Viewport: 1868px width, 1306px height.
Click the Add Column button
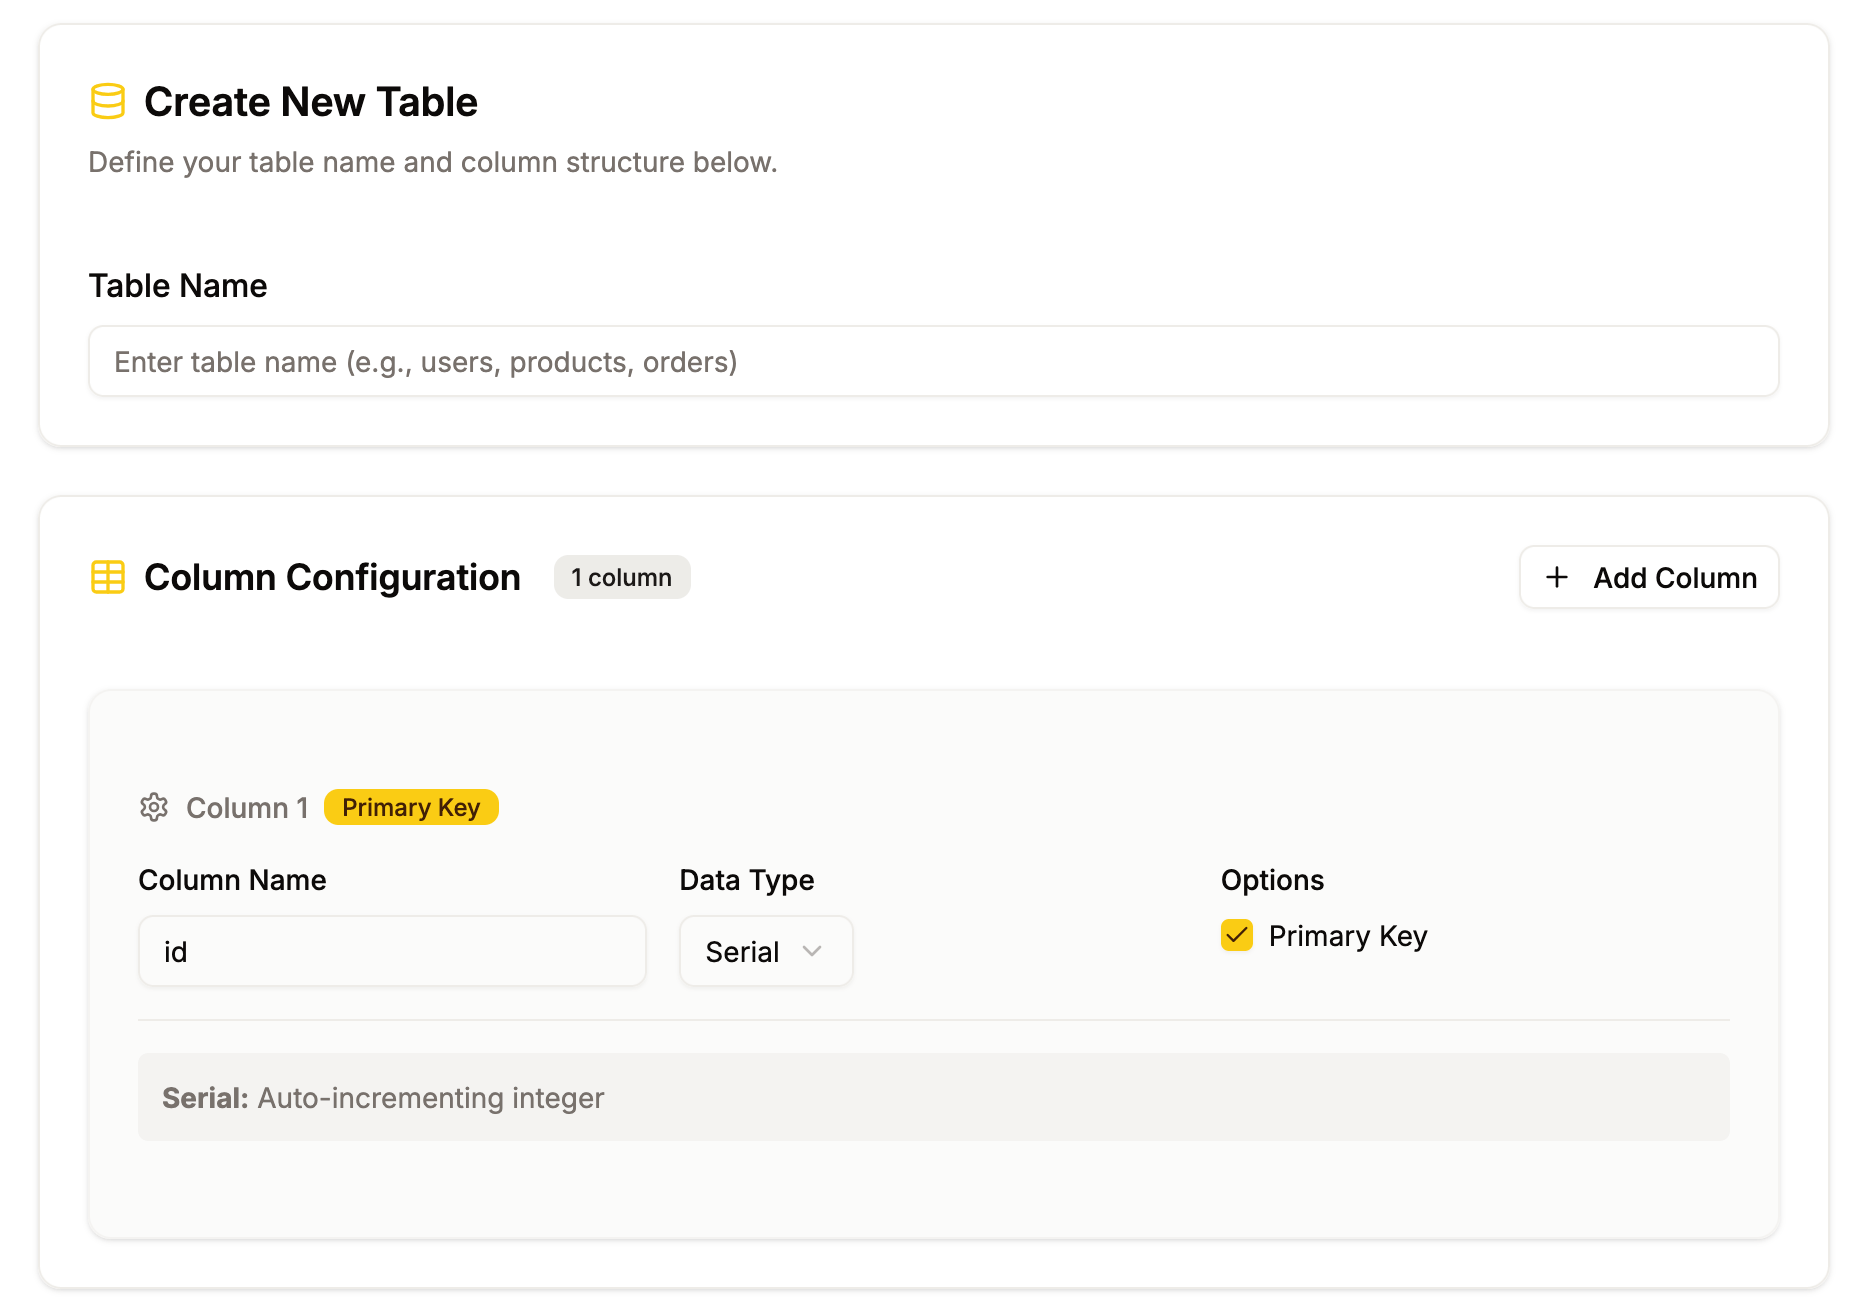(1649, 577)
